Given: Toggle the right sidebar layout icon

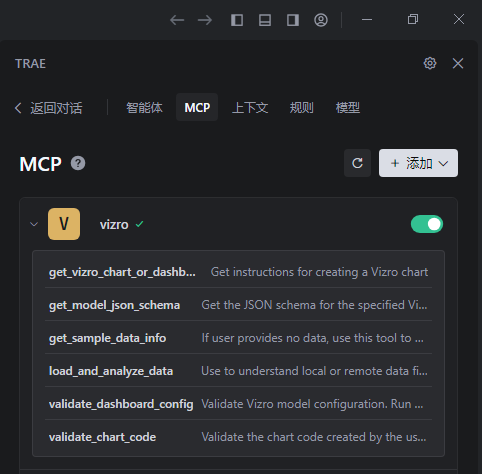Looking at the screenshot, I should tap(293, 20).
